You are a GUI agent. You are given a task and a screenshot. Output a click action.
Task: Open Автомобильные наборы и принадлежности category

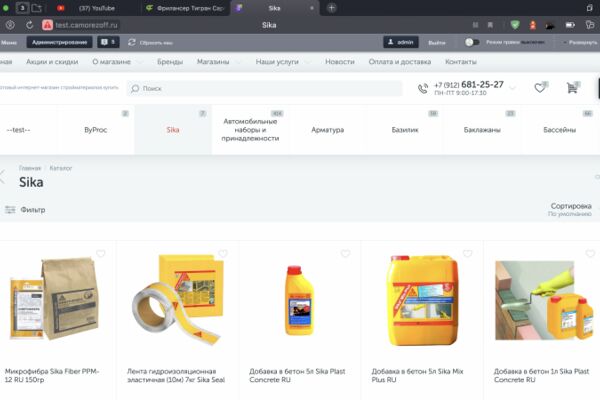tap(250, 130)
